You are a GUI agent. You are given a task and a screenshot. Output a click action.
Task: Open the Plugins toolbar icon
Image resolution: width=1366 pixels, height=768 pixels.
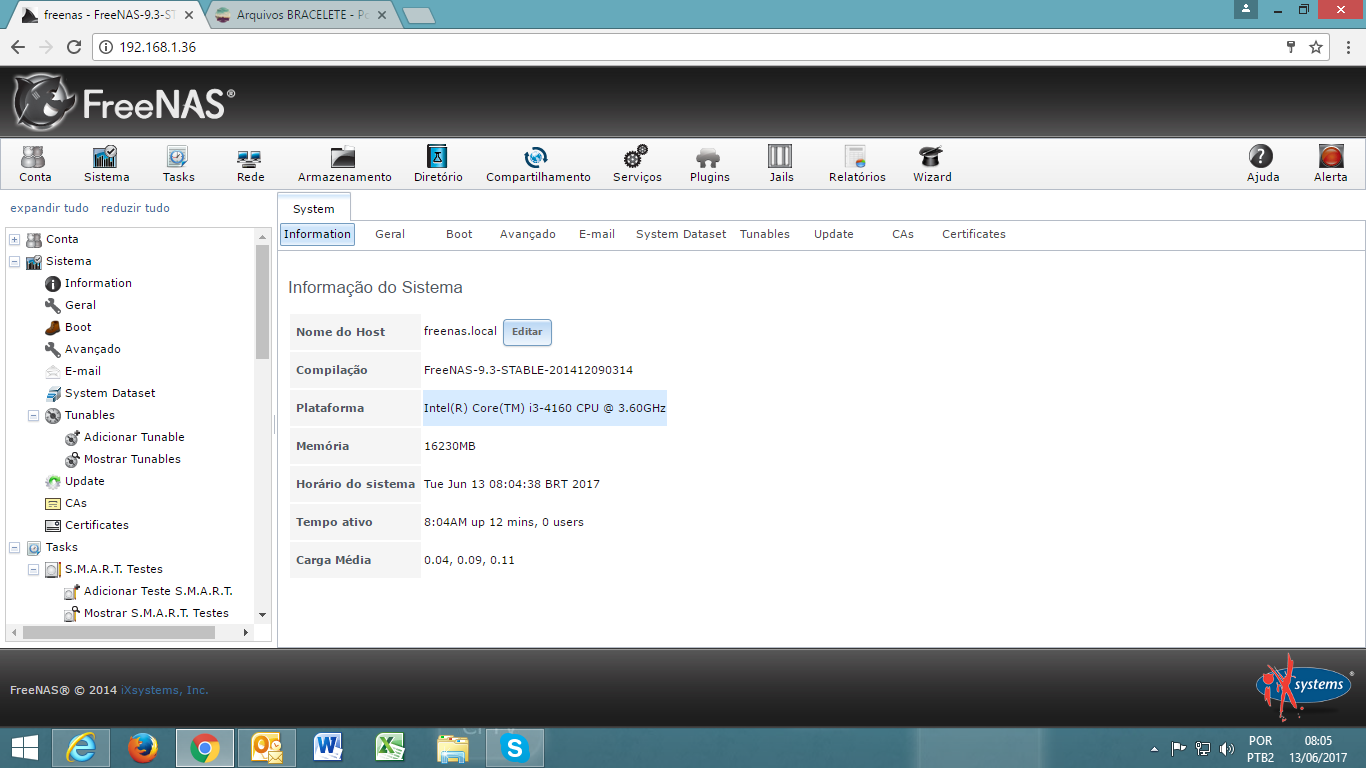pos(709,164)
